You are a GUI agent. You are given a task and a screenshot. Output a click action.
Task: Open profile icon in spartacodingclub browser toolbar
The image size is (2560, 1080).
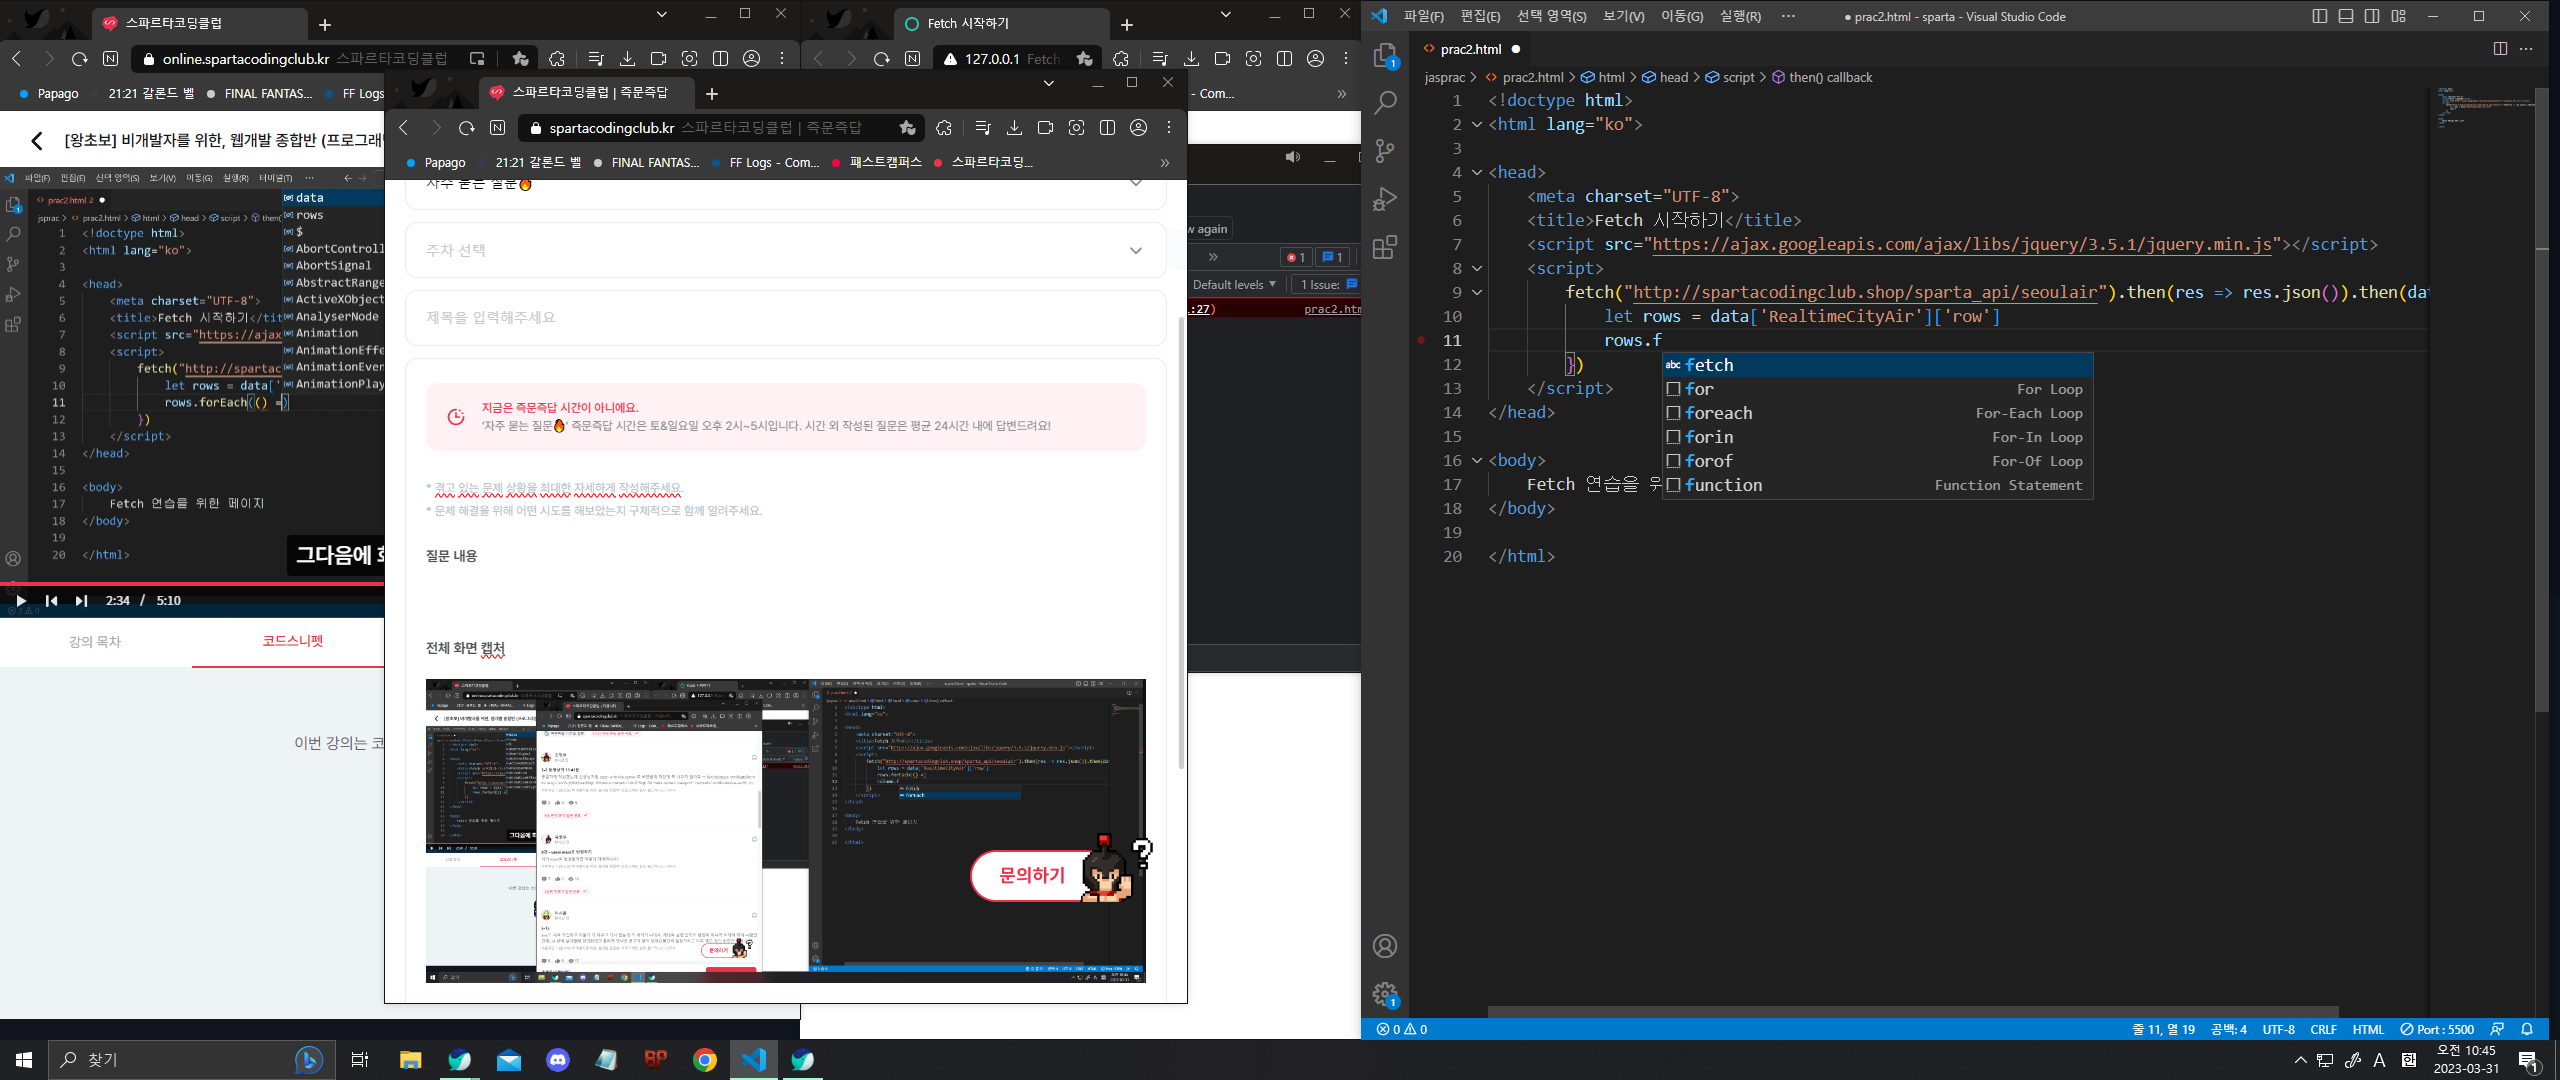click(1138, 128)
